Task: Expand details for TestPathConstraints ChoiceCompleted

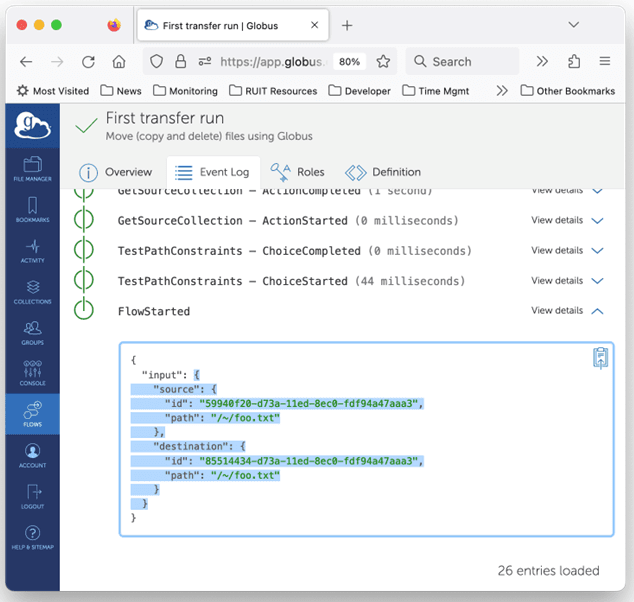Action: pos(567,251)
